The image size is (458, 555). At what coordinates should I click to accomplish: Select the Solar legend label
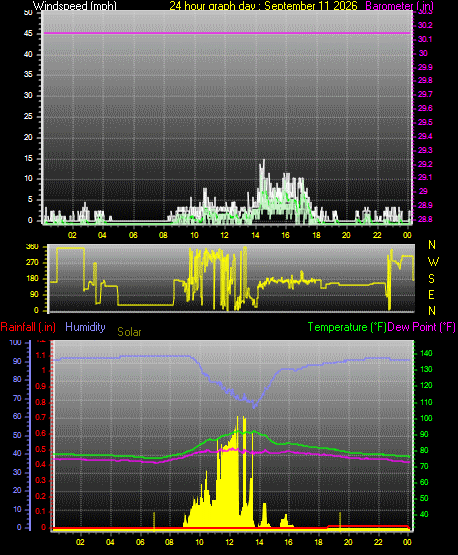[129, 332]
